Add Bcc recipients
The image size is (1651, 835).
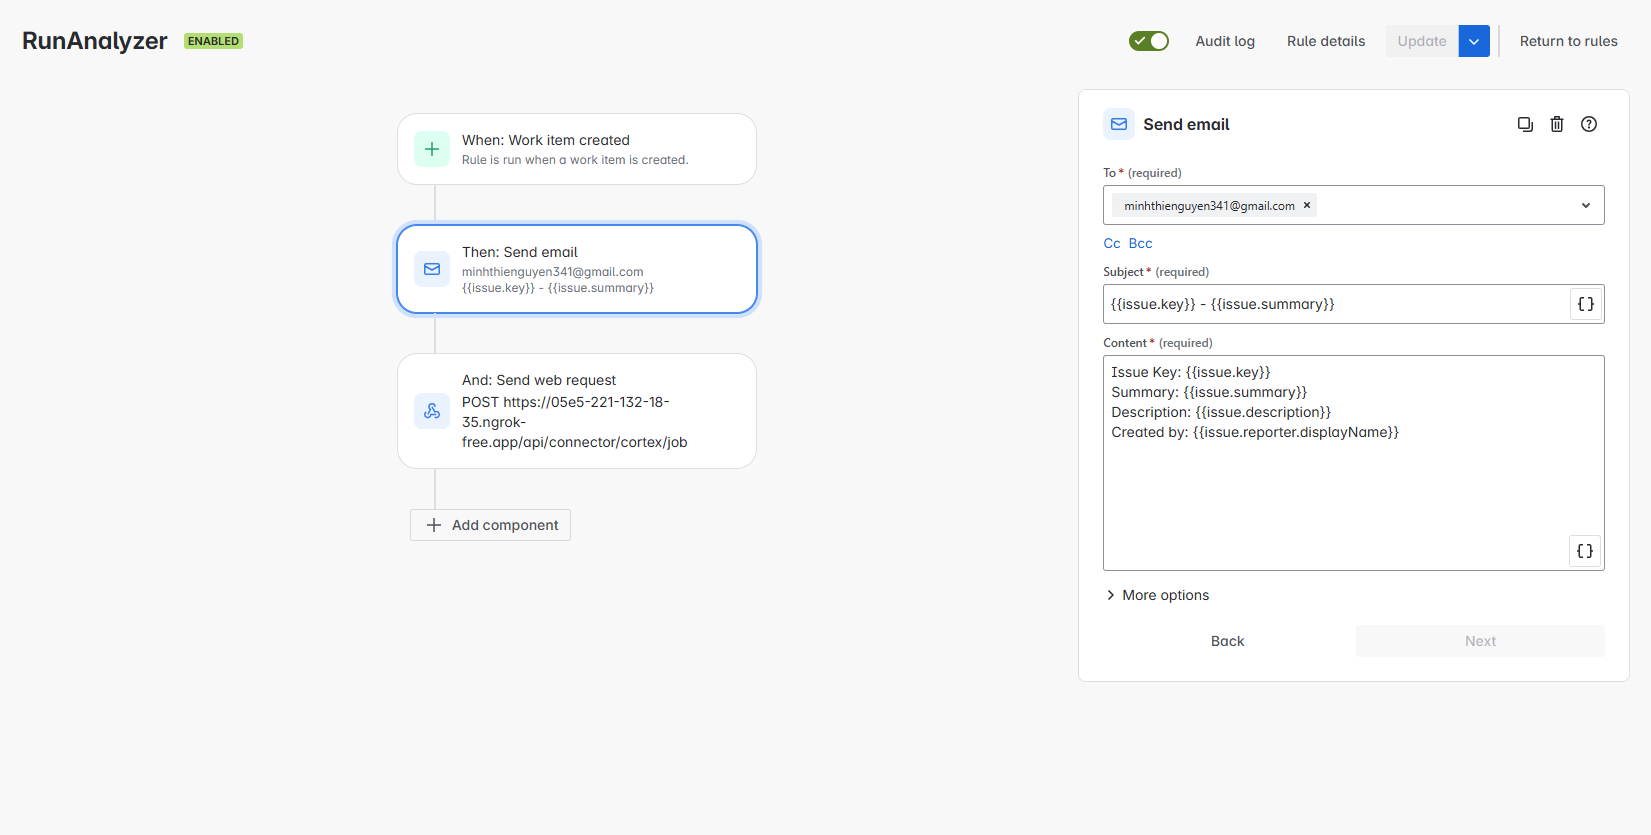click(1141, 243)
